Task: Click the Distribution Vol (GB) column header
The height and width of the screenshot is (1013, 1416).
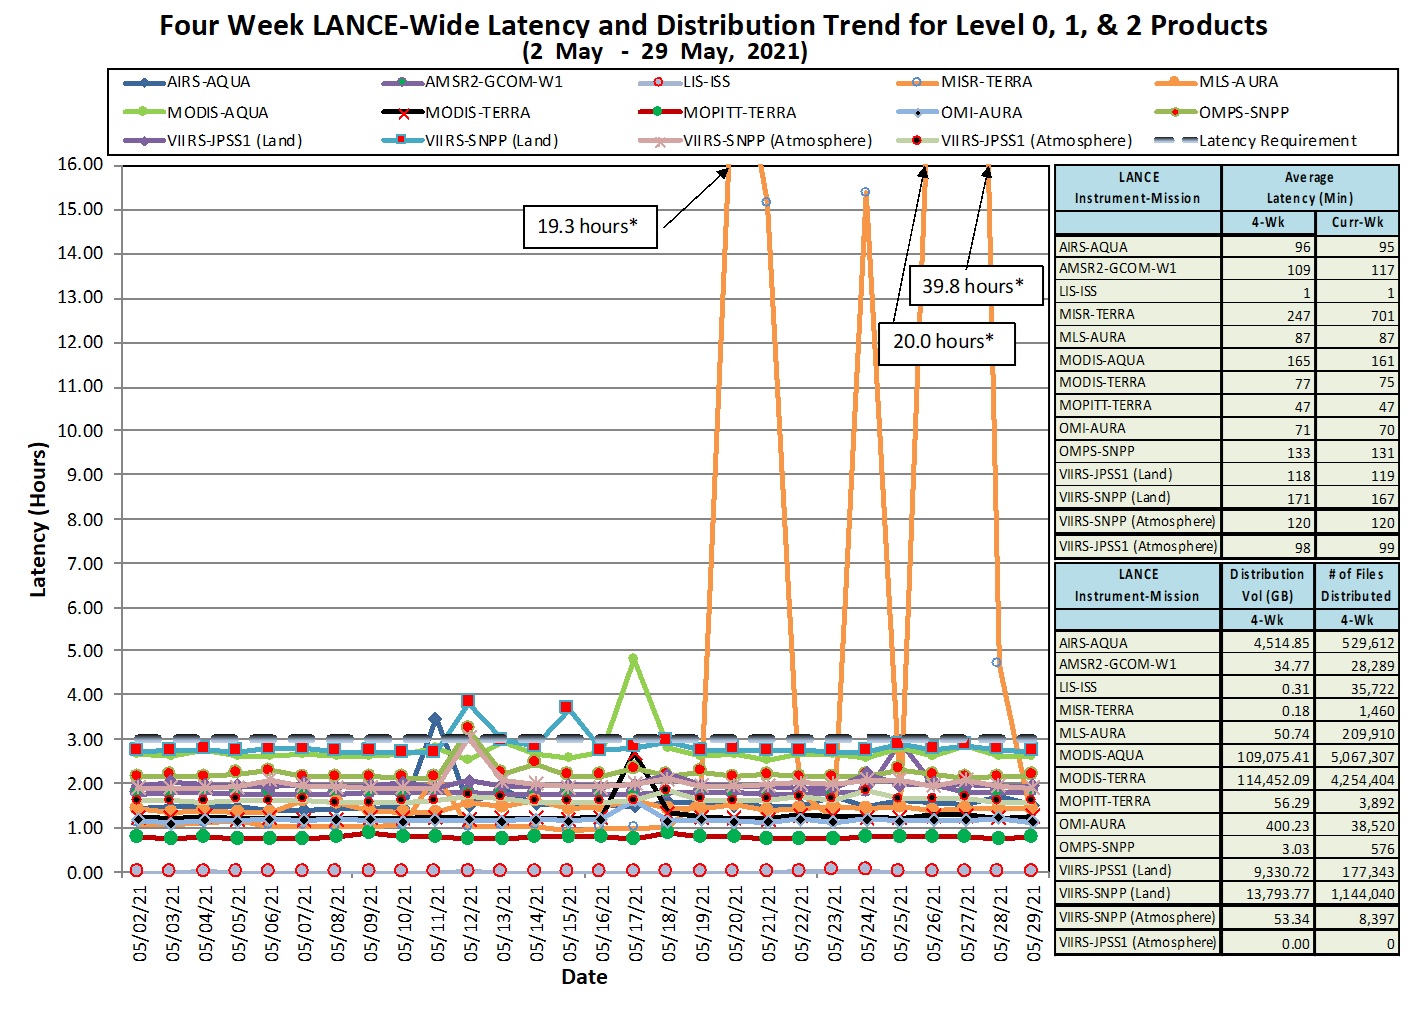Action: point(1267,585)
